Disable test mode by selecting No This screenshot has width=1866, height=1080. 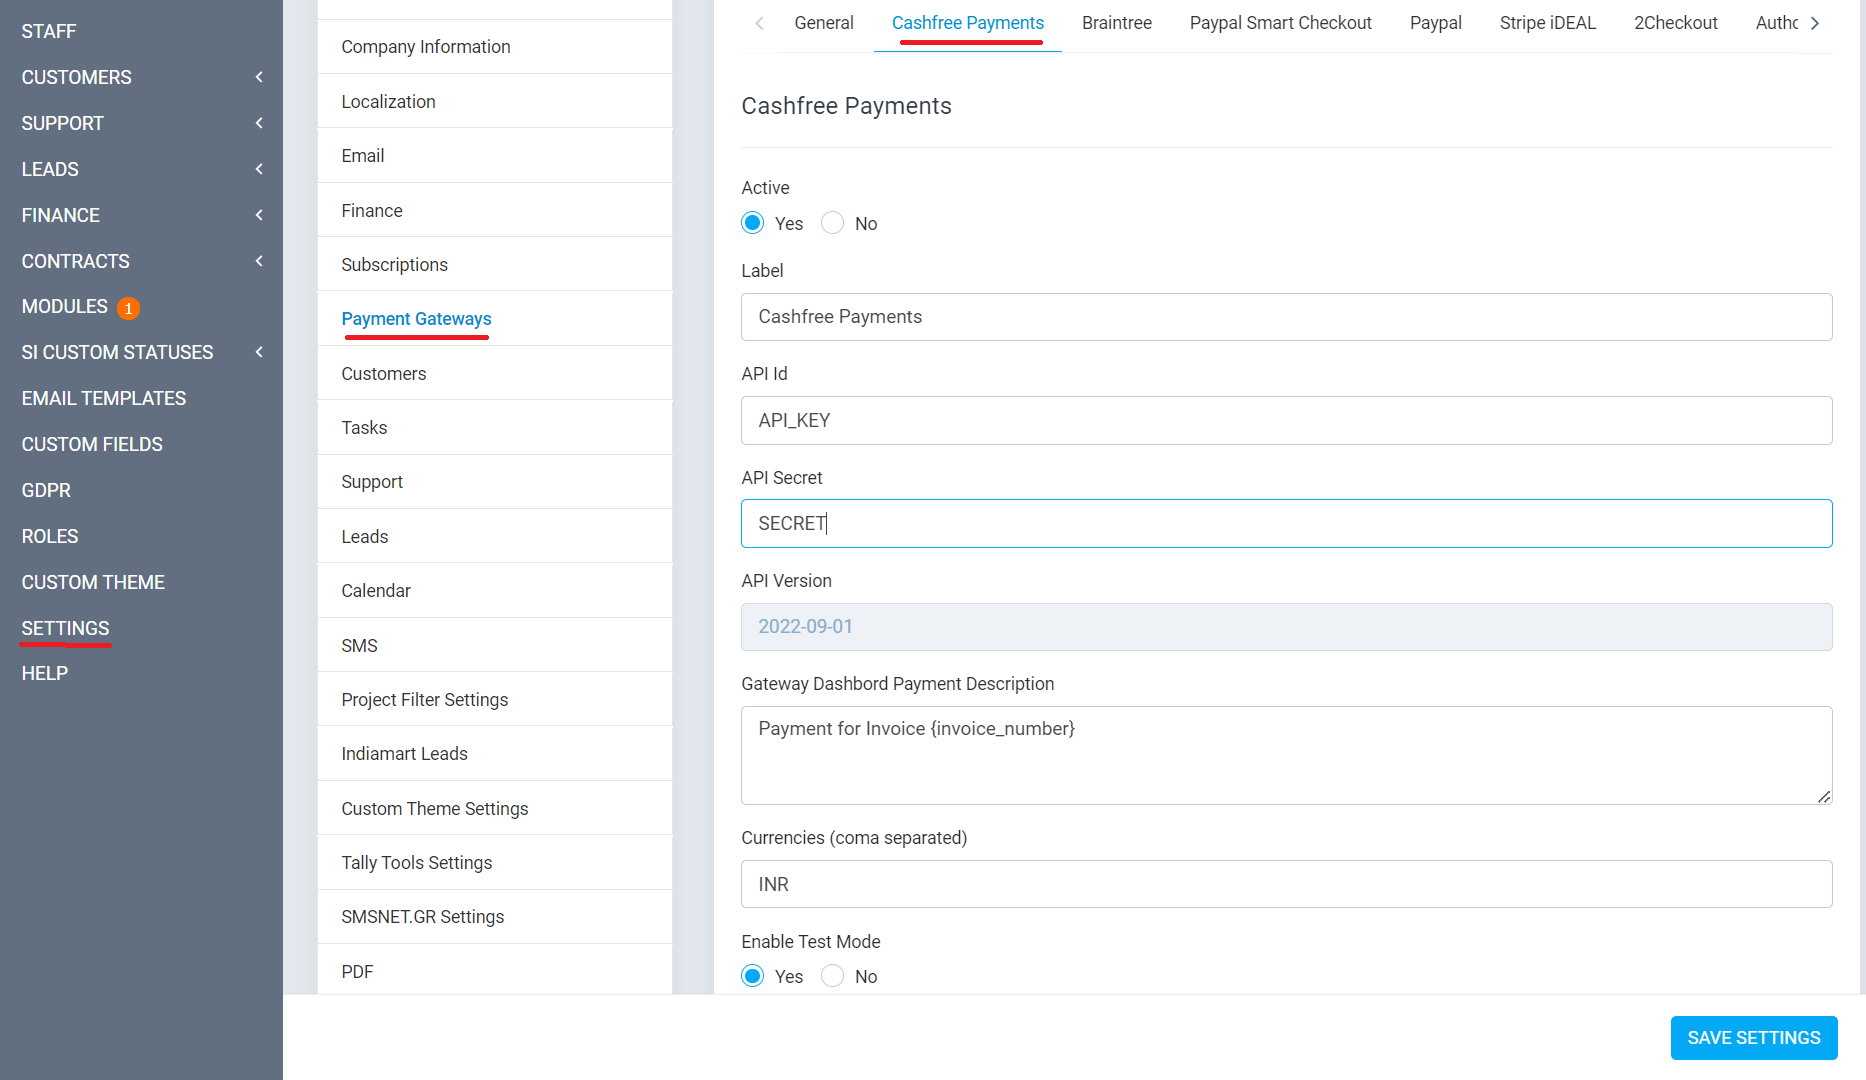coord(832,976)
